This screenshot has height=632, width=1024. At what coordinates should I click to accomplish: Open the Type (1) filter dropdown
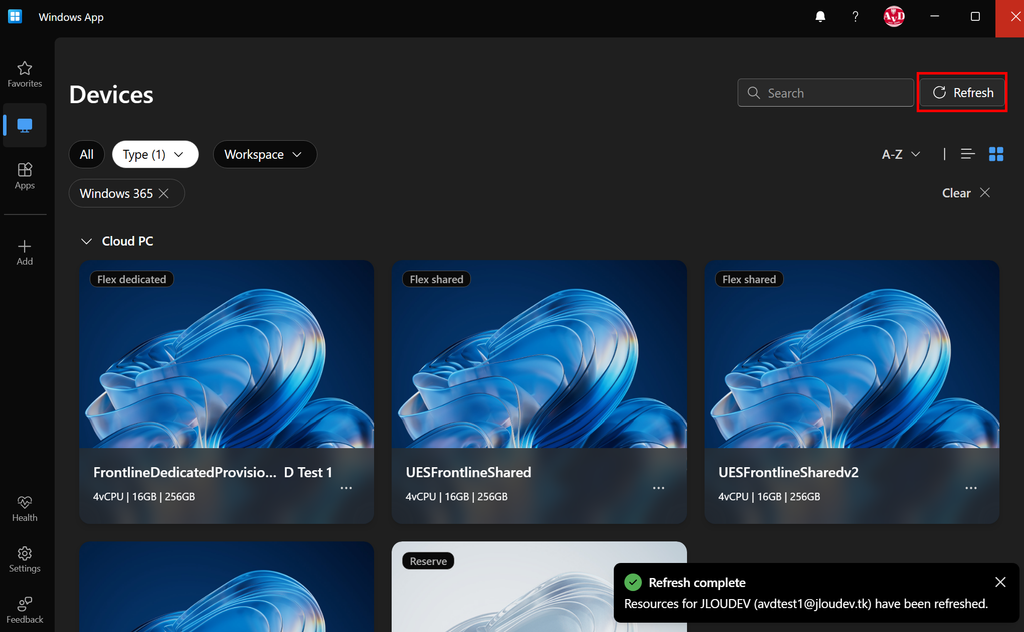[x=155, y=154]
